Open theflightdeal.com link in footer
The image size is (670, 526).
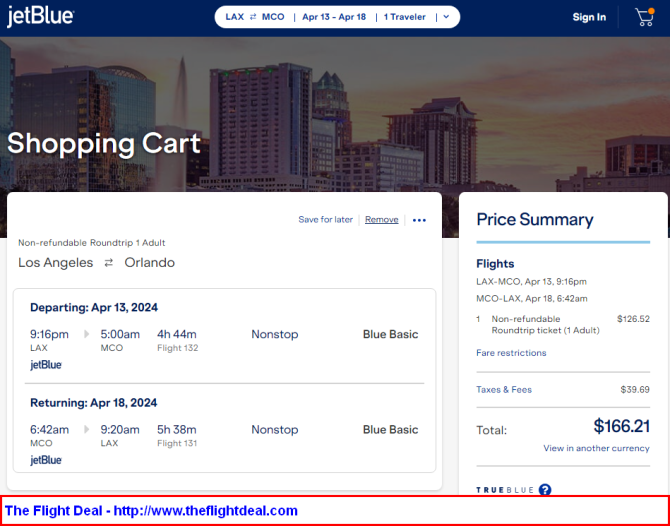(206, 511)
